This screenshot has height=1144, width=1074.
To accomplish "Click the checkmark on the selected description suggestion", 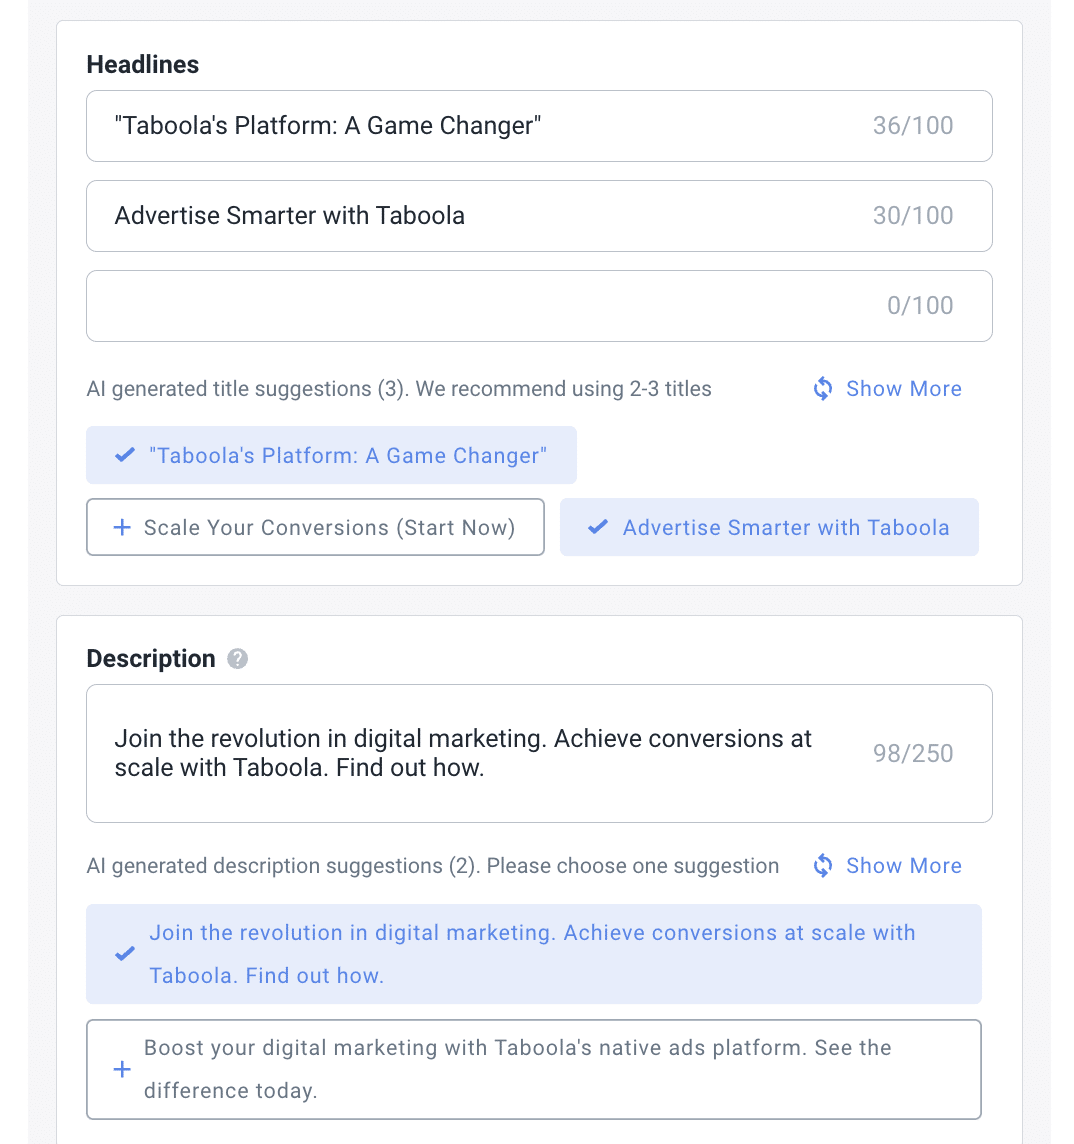I will click(124, 953).
